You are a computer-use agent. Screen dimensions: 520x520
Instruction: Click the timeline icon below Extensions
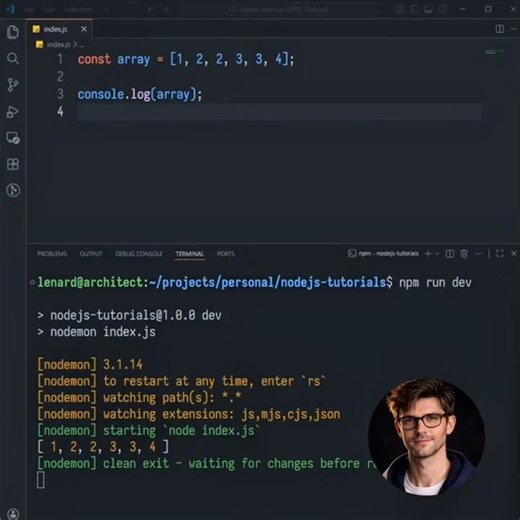click(13, 190)
